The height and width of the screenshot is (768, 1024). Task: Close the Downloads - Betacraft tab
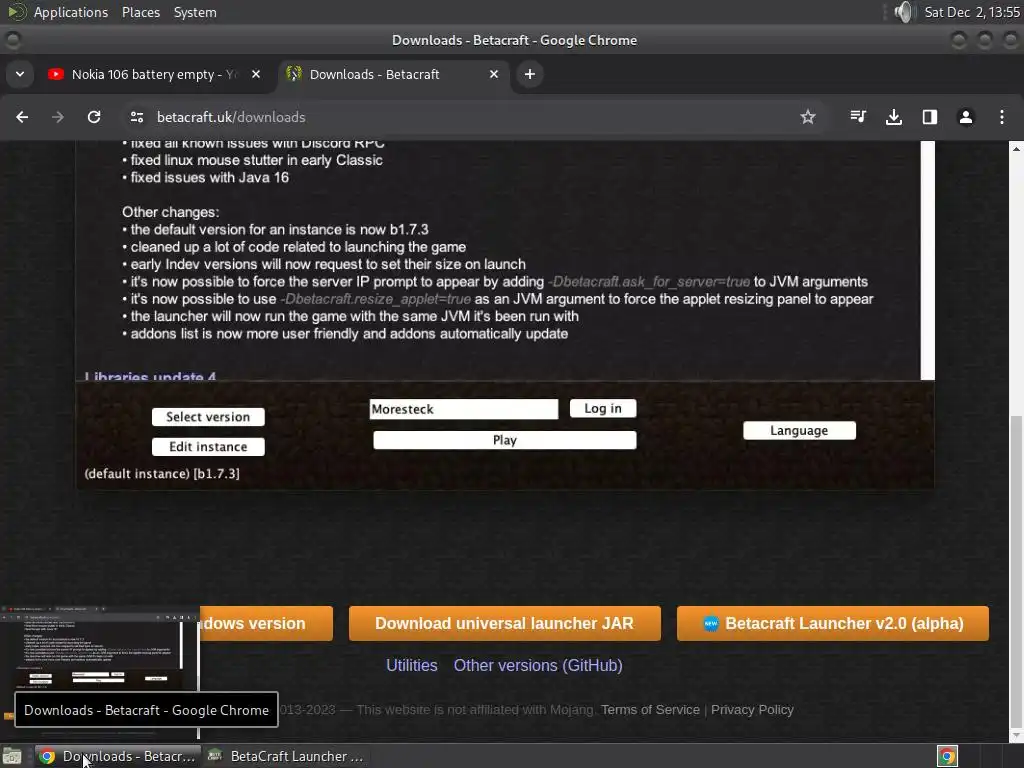[494, 74]
